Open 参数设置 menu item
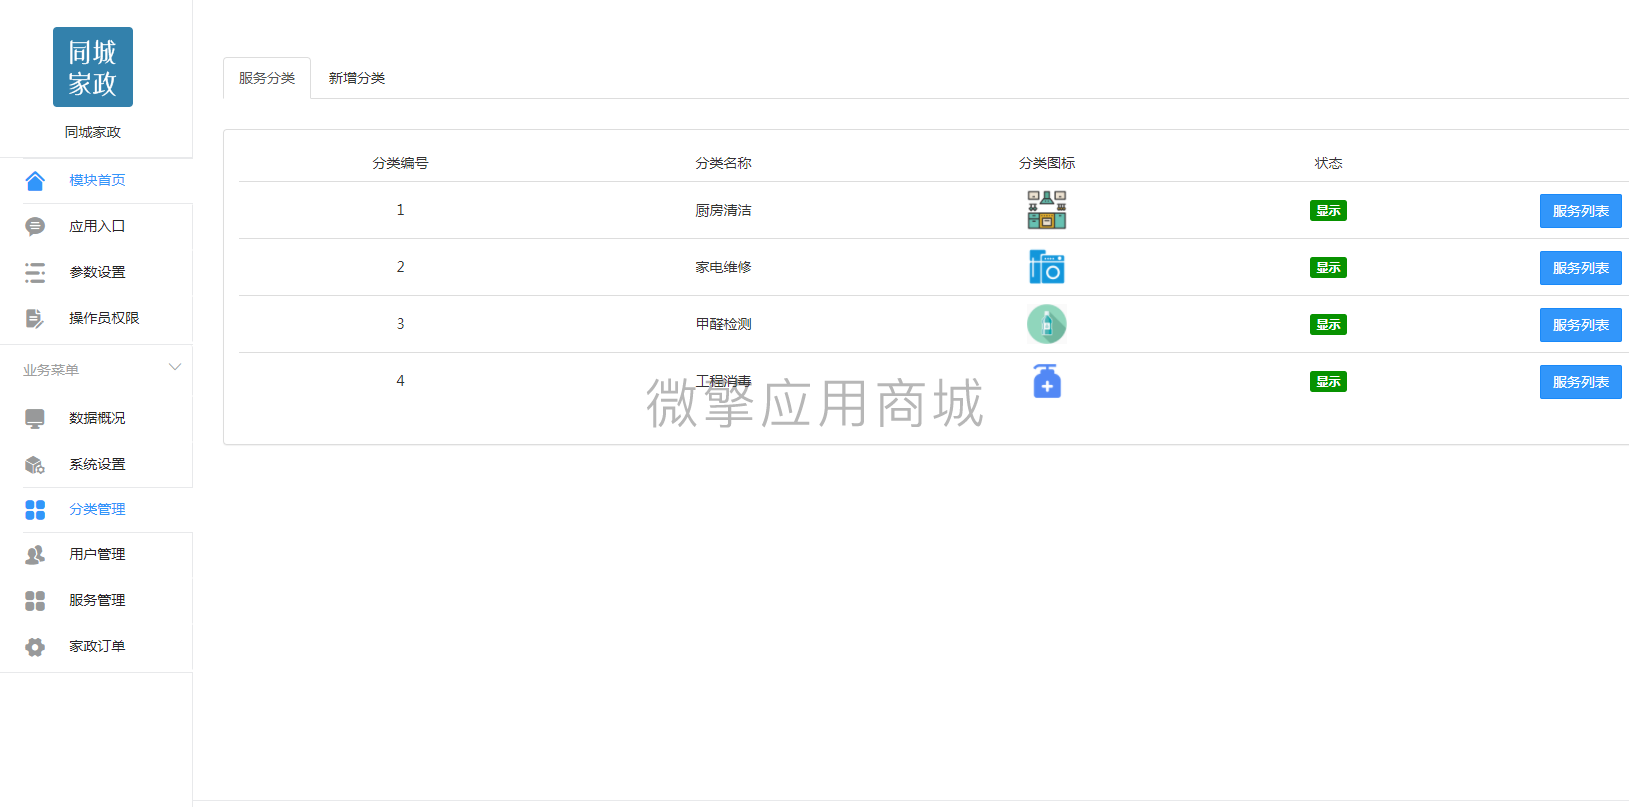Viewport: 1629px width, 807px height. click(97, 272)
